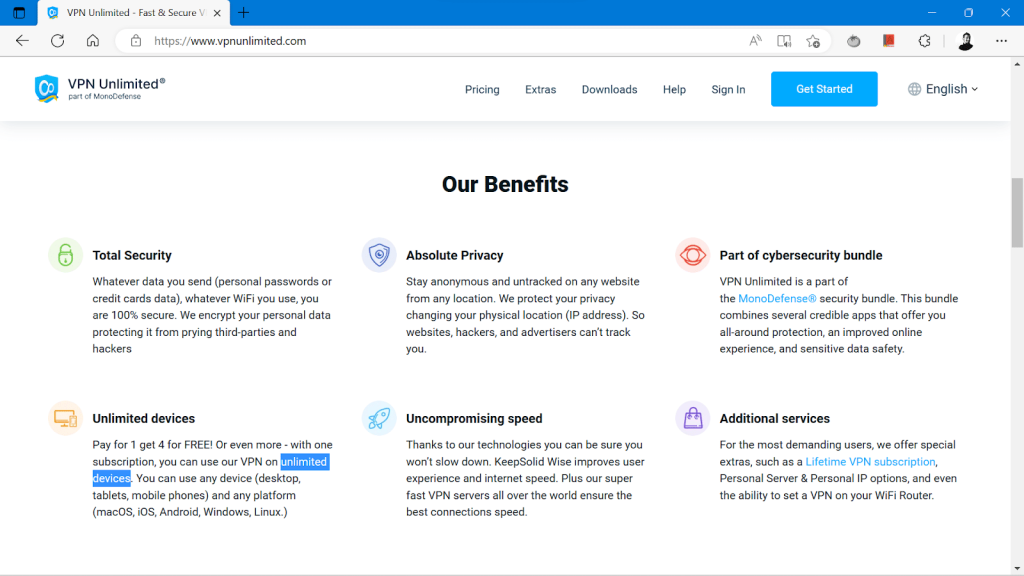Reload the page with refresh icon
1024x576 pixels.
[57, 40]
